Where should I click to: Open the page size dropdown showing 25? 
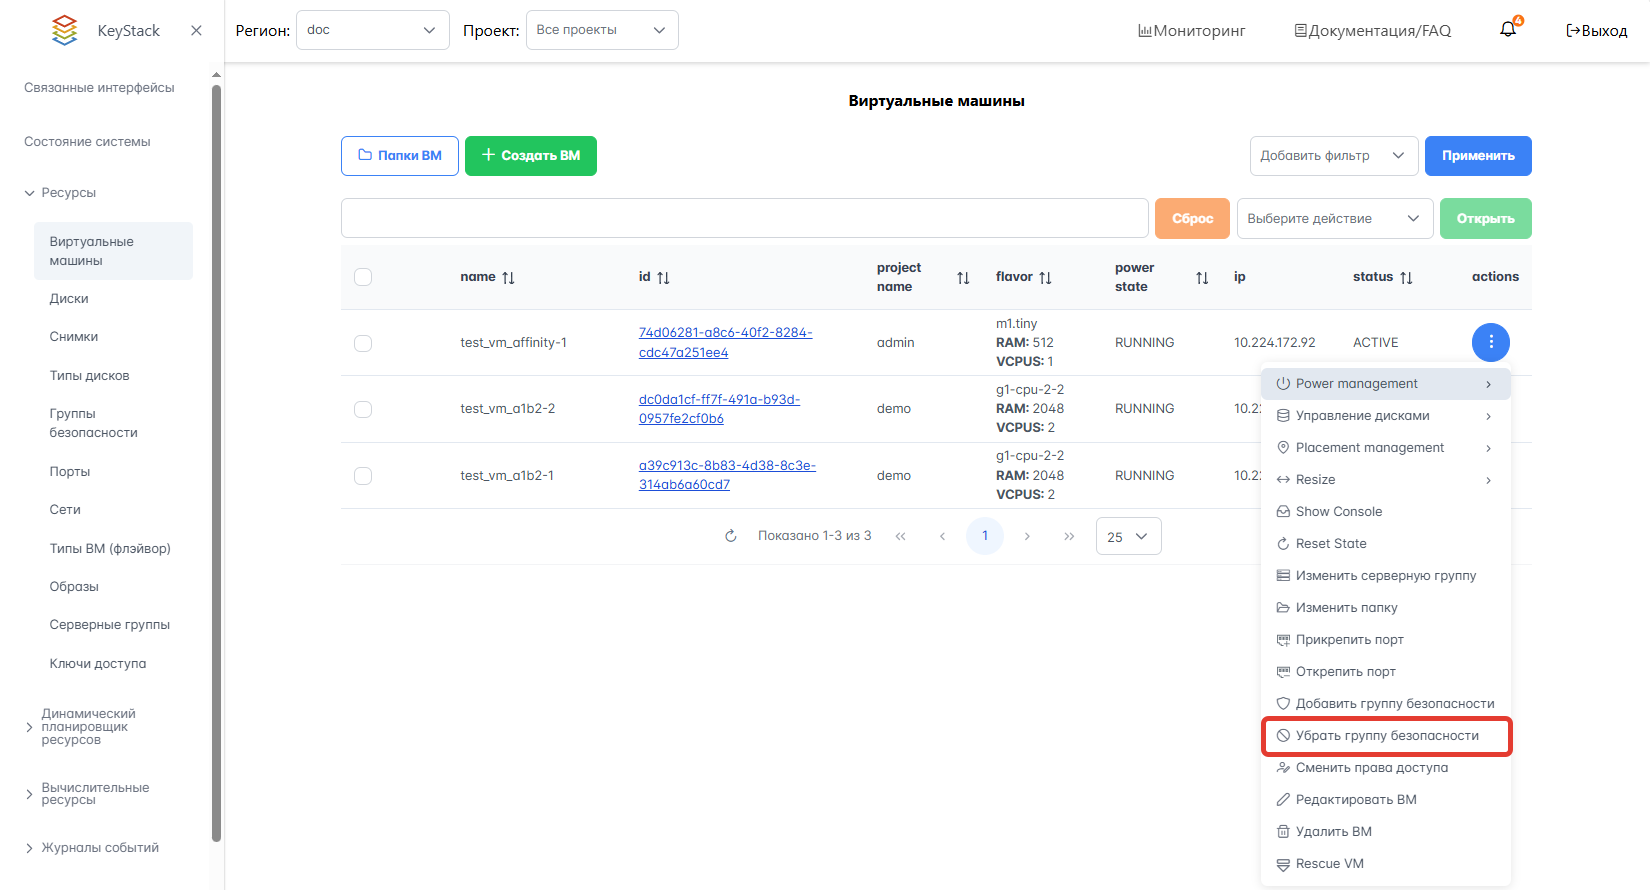1128,537
